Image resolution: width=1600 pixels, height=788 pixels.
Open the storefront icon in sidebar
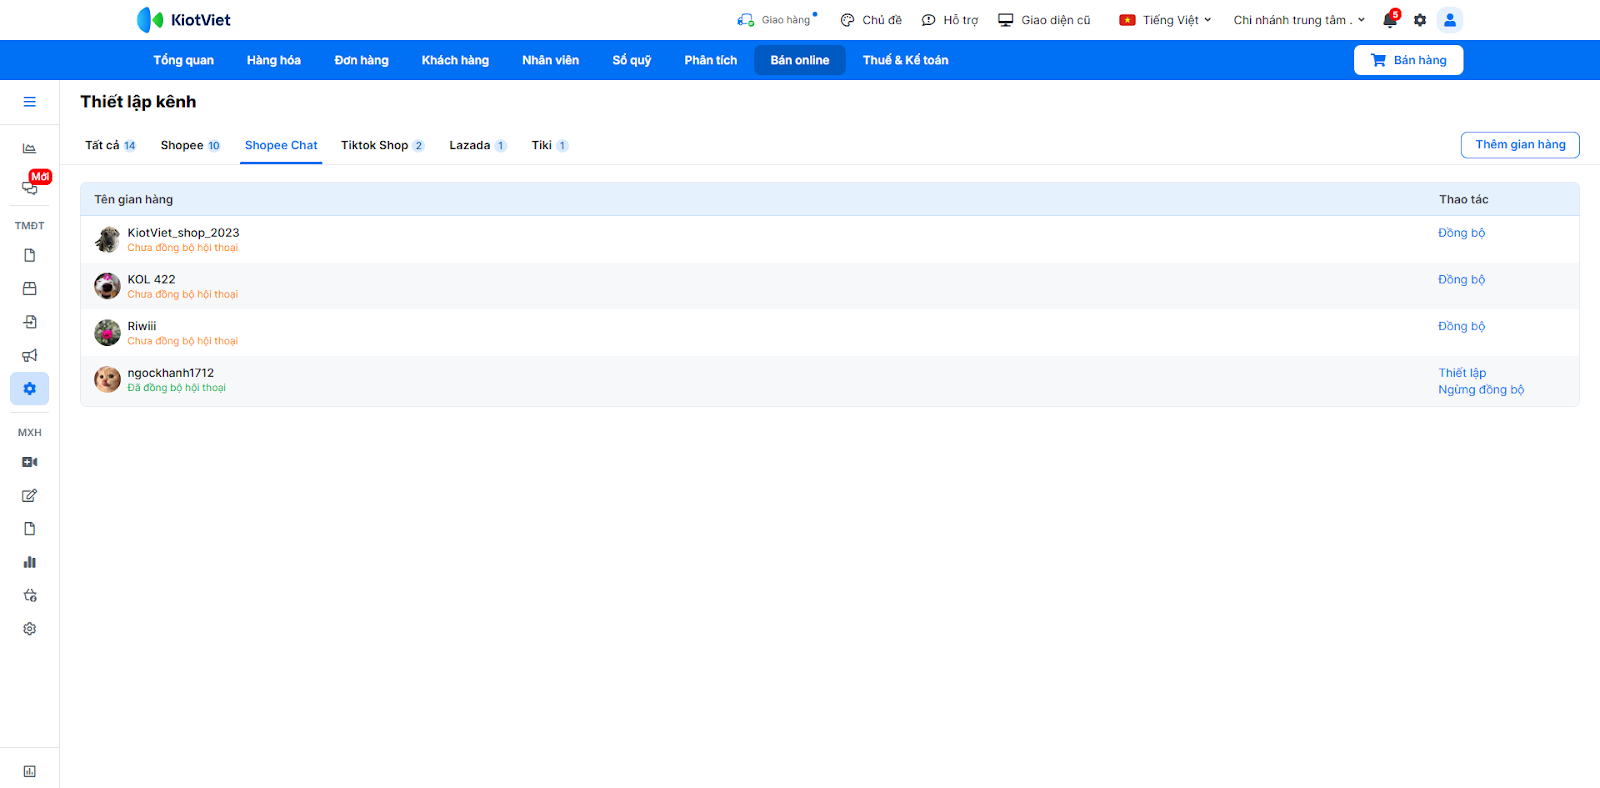point(30,289)
